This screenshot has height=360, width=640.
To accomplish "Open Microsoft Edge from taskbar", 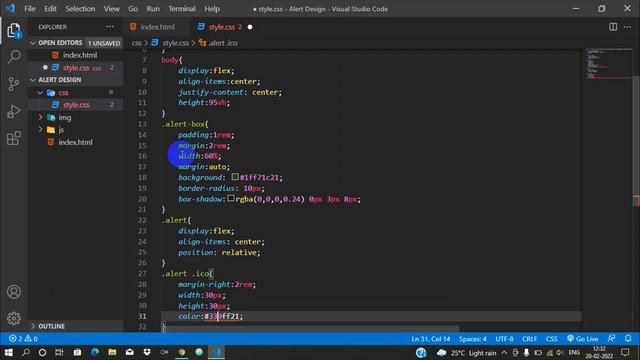I will 95,352.
